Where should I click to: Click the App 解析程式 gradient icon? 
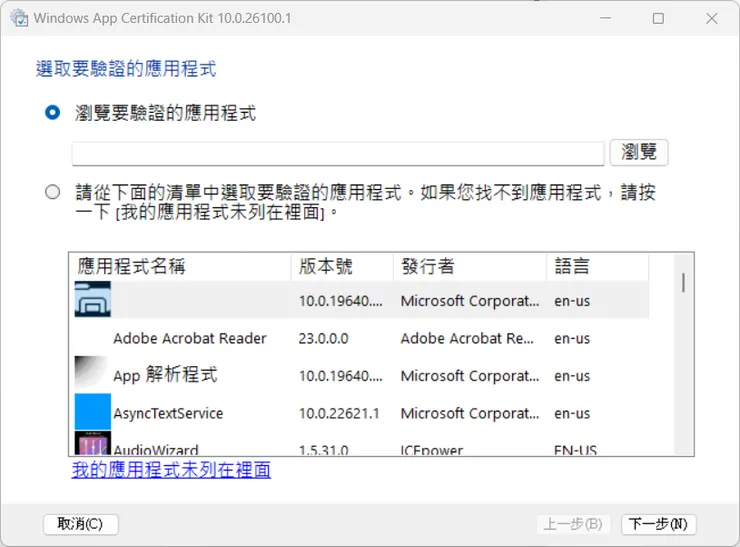91,372
